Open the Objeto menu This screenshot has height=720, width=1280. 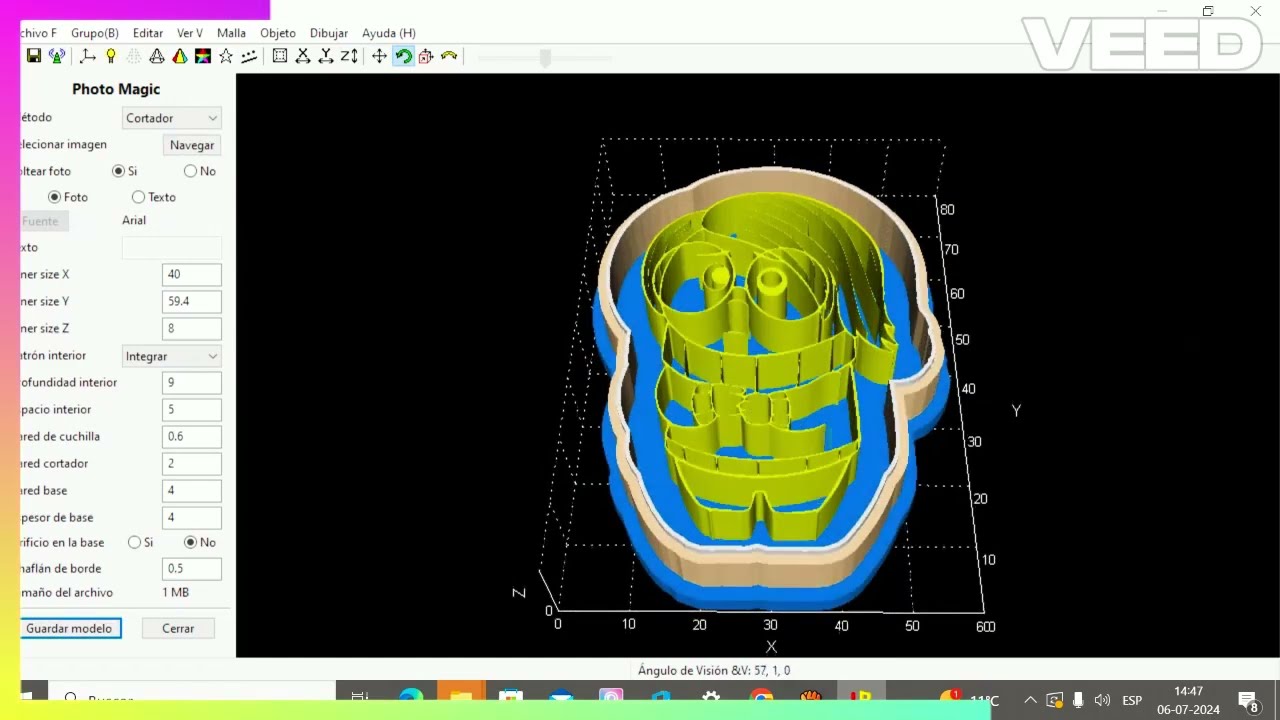(x=278, y=33)
